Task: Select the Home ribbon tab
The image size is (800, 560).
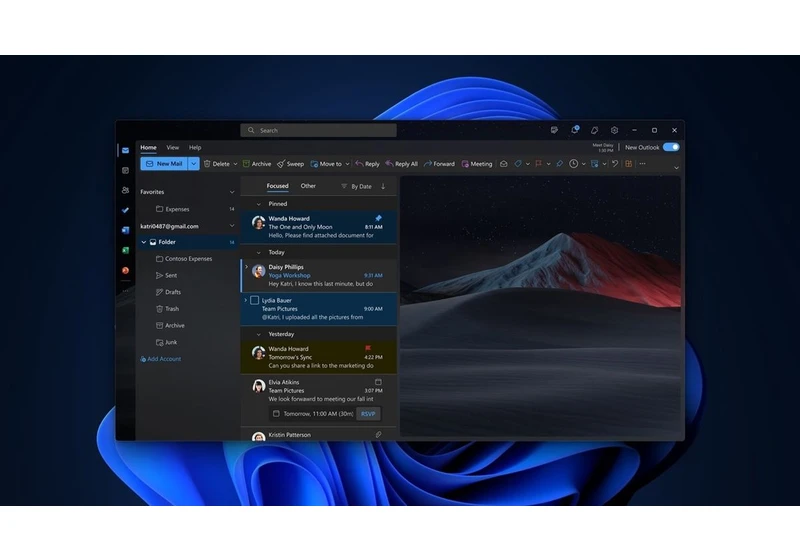Action: point(148,147)
